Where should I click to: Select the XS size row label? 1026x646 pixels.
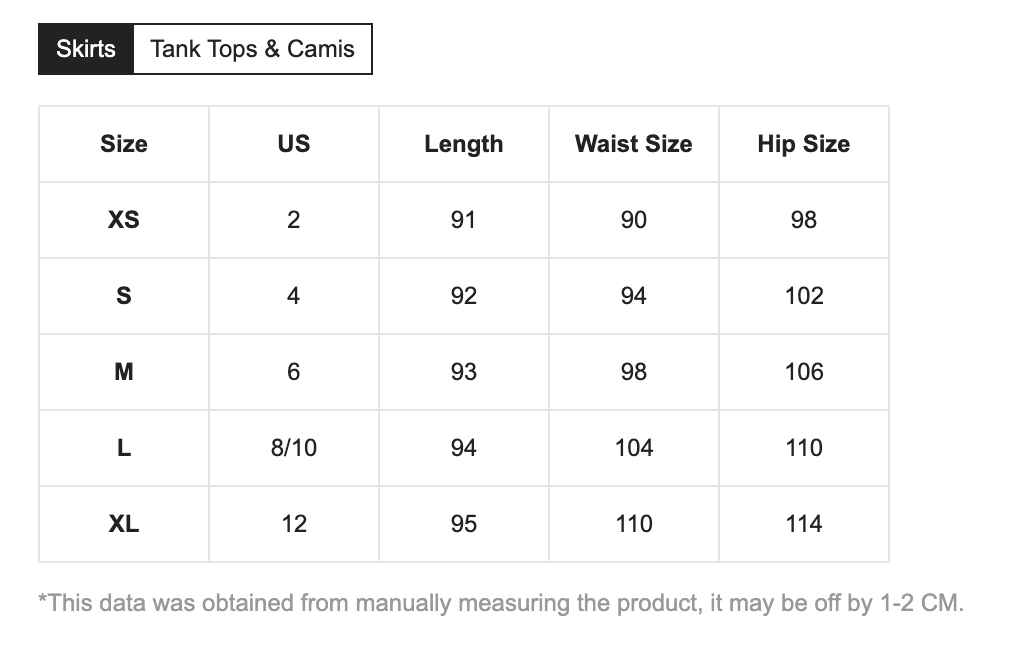pyautogui.click(x=124, y=220)
